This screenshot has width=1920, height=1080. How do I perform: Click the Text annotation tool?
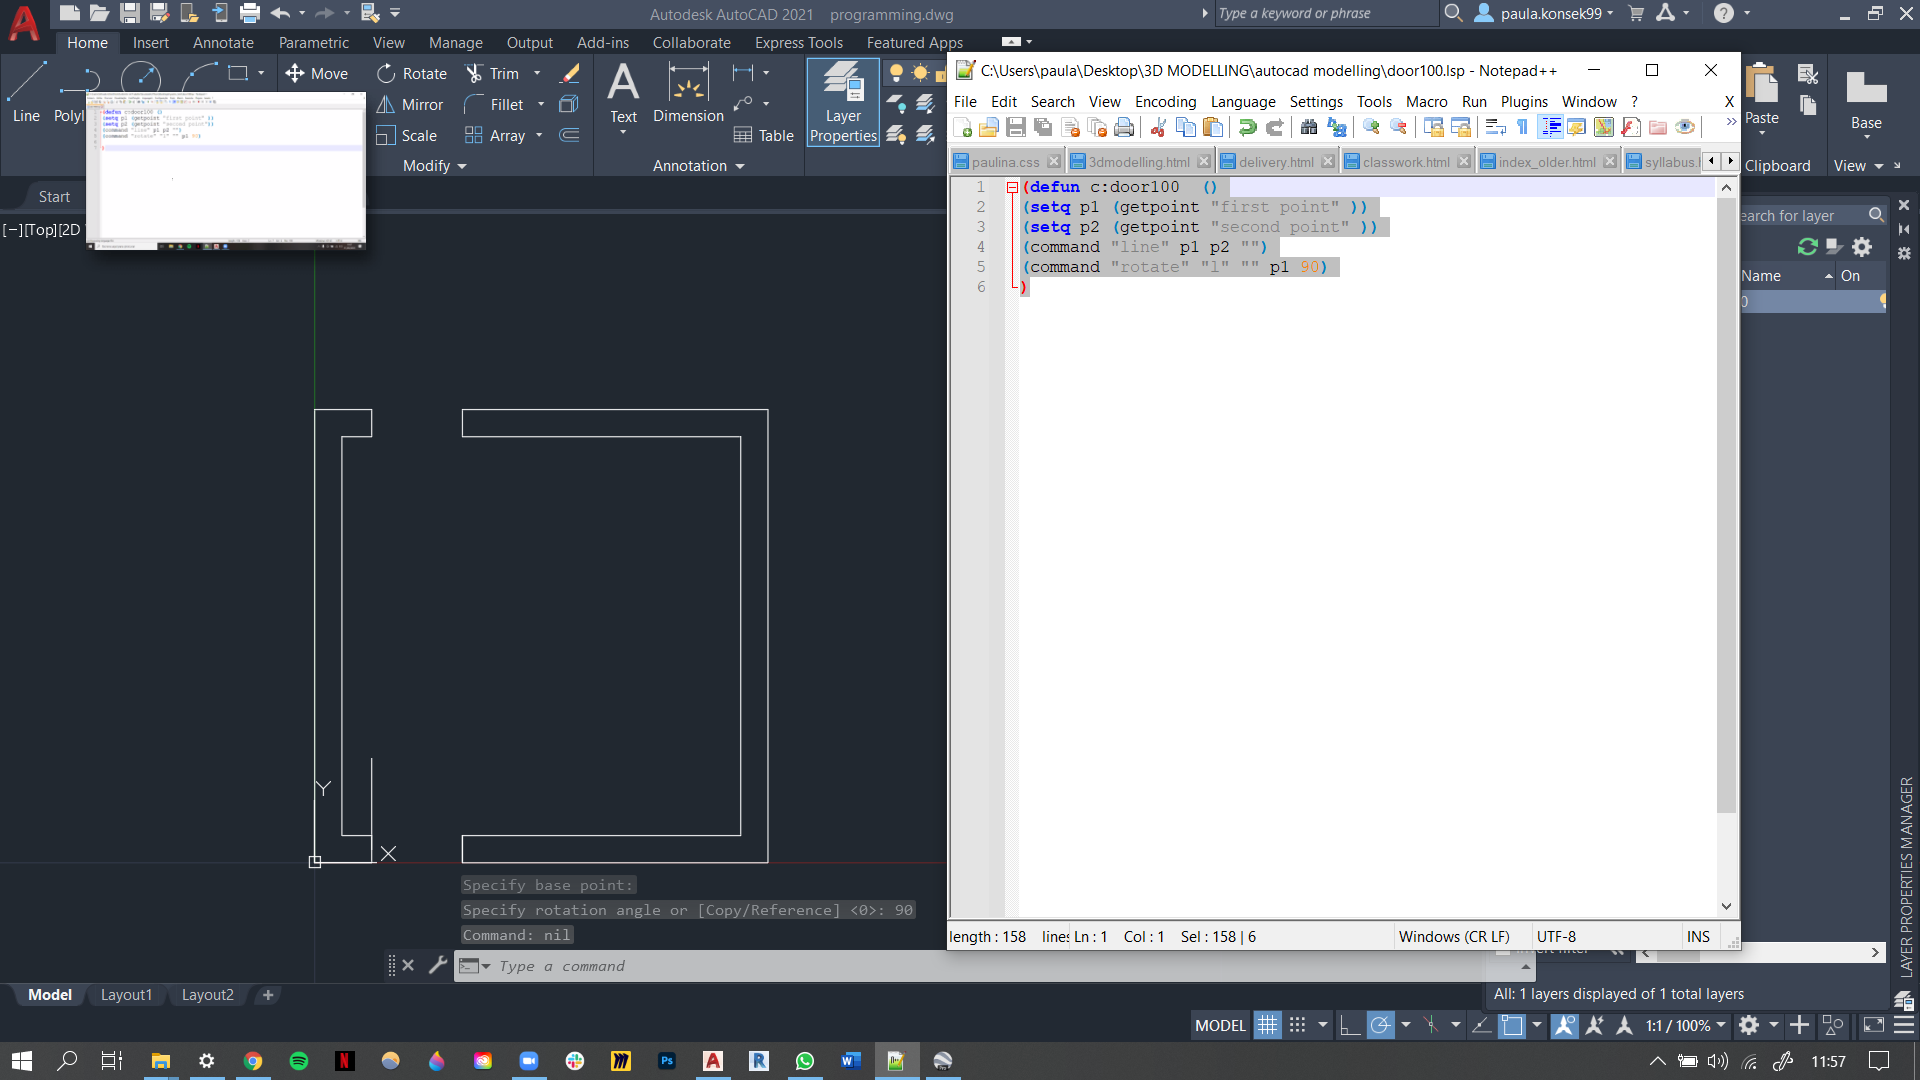[x=623, y=93]
